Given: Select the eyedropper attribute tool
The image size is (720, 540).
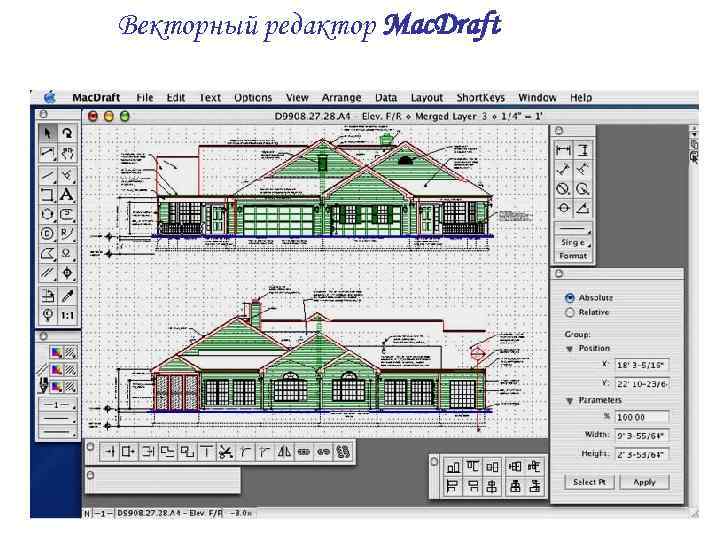Looking at the screenshot, I should coord(67,296).
